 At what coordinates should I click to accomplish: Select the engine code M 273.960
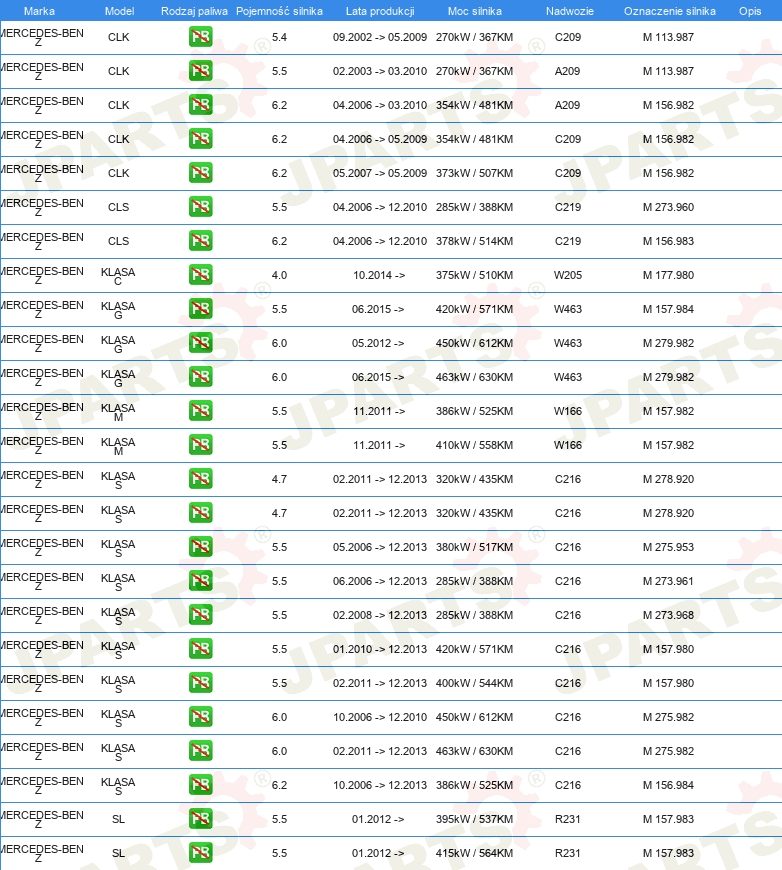(668, 207)
